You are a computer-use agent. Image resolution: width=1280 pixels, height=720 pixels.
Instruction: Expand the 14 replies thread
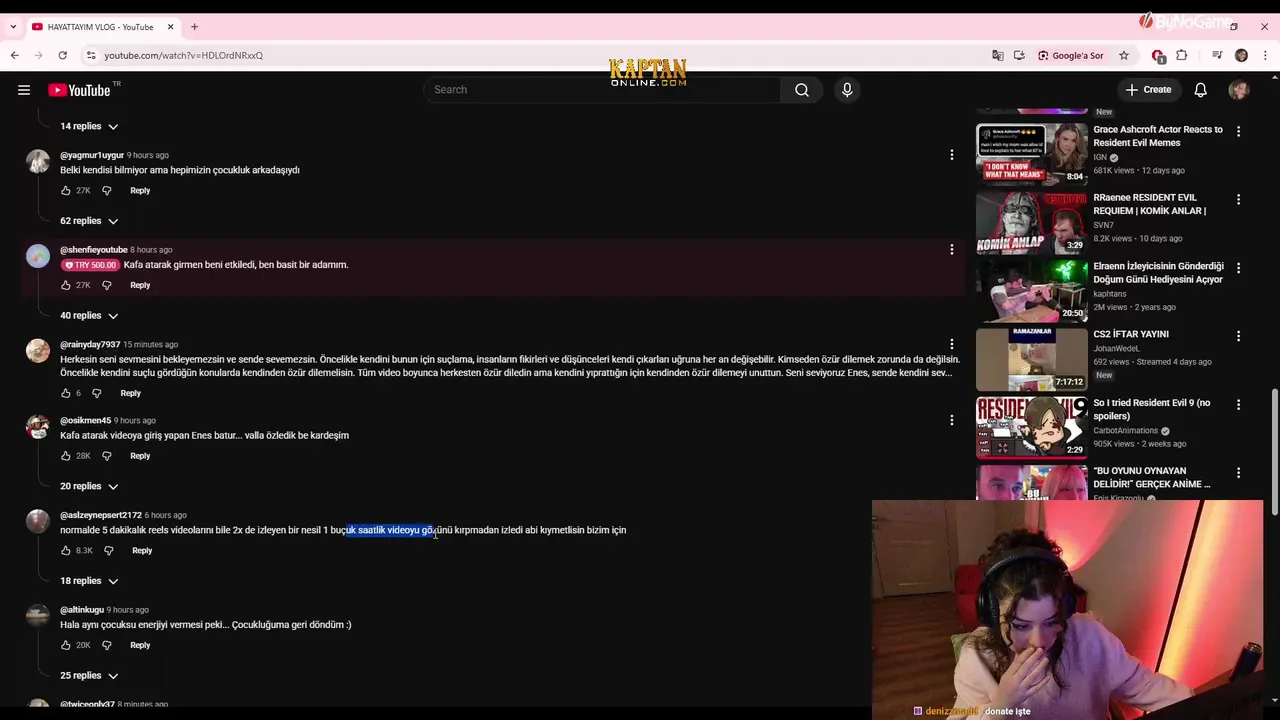89,126
